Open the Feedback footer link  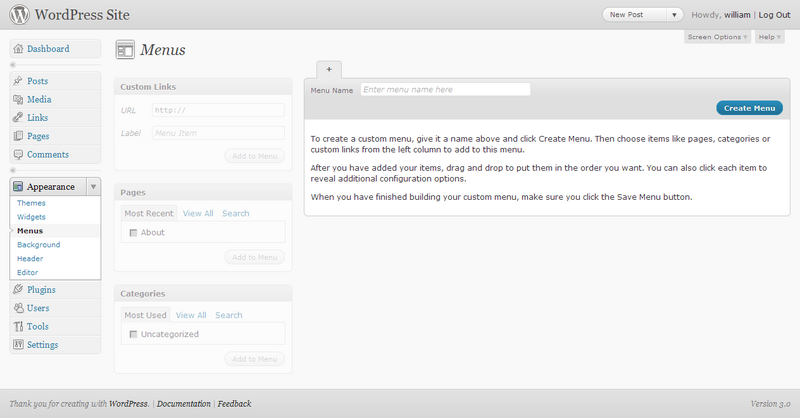point(234,404)
